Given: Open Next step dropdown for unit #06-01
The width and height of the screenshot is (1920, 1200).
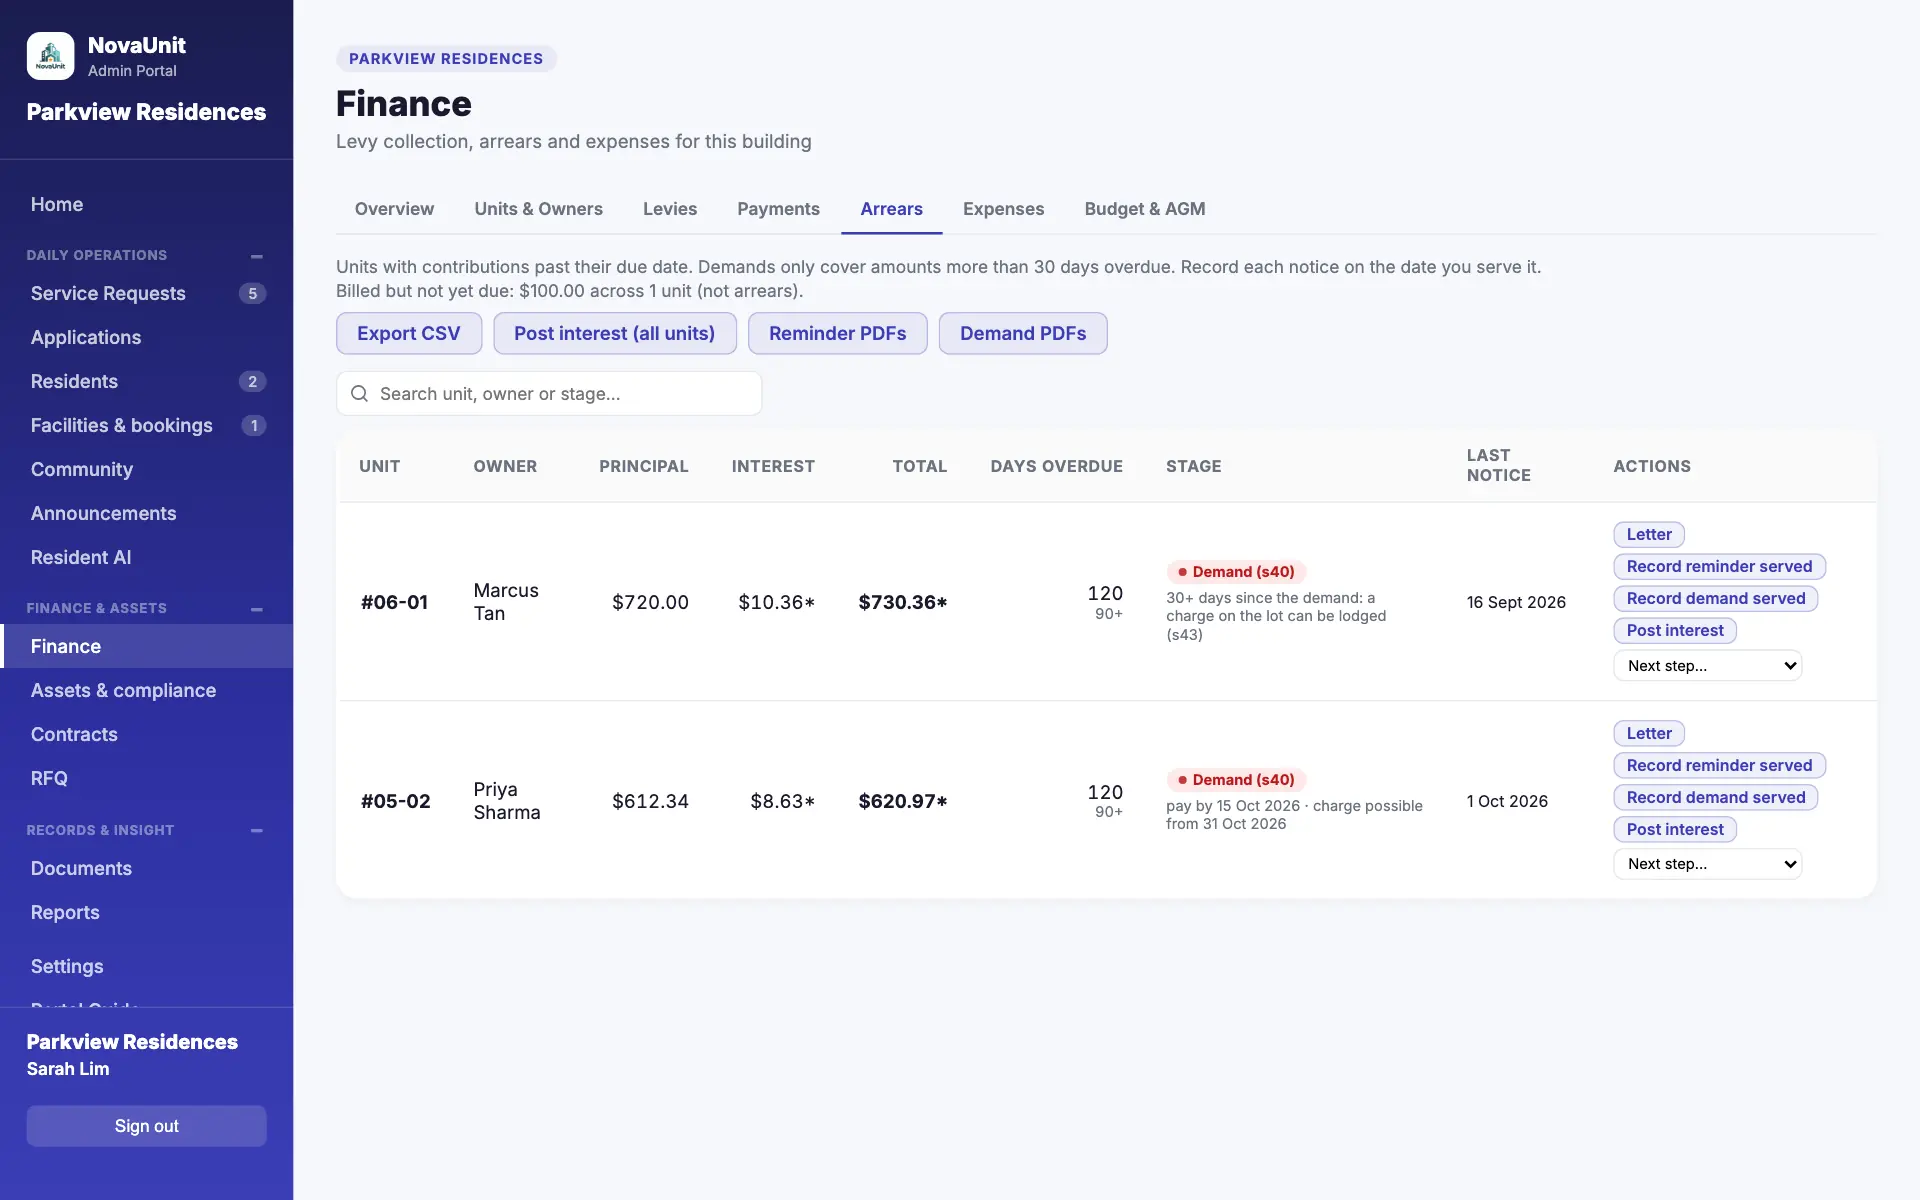Looking at the screenshot, I should [1707, 666].
